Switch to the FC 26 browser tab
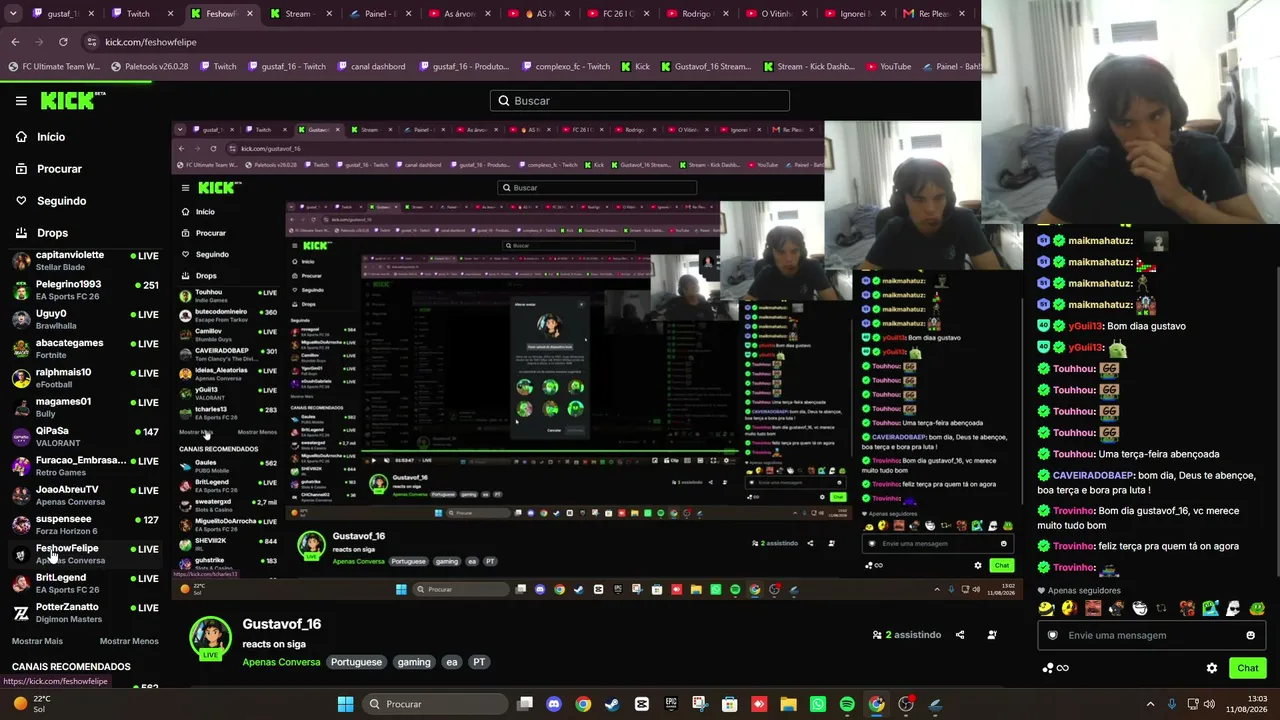Screen dimensions: 1280x720 click(x=617, y=14)
